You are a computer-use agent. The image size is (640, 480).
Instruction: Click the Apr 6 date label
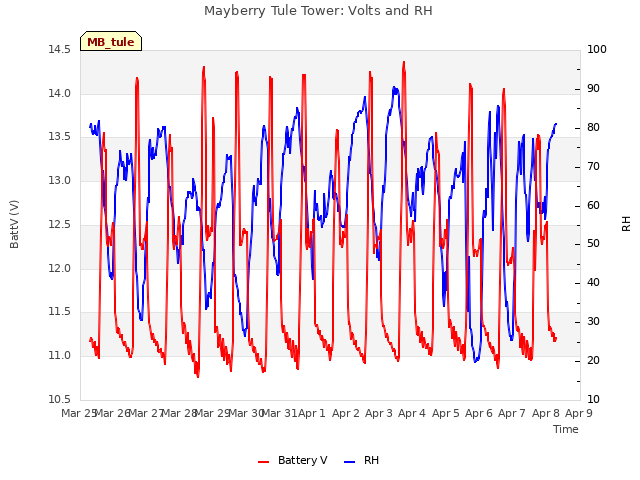point(479,413)
